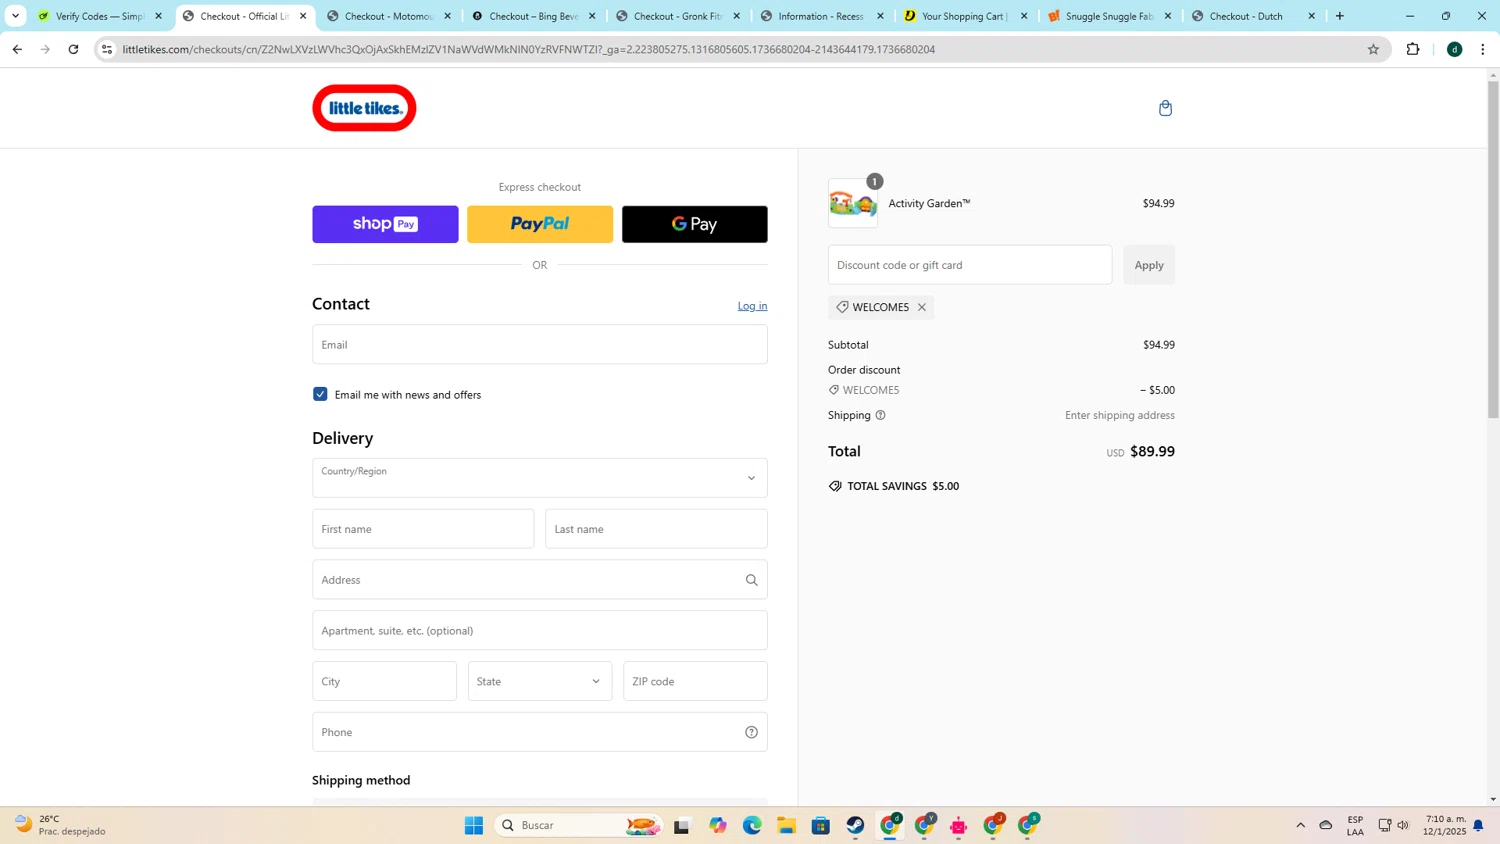Click the address search magnifier icon
Image resolution: width=1500 pixels, height=844 pixels.
tap(751, 580)
